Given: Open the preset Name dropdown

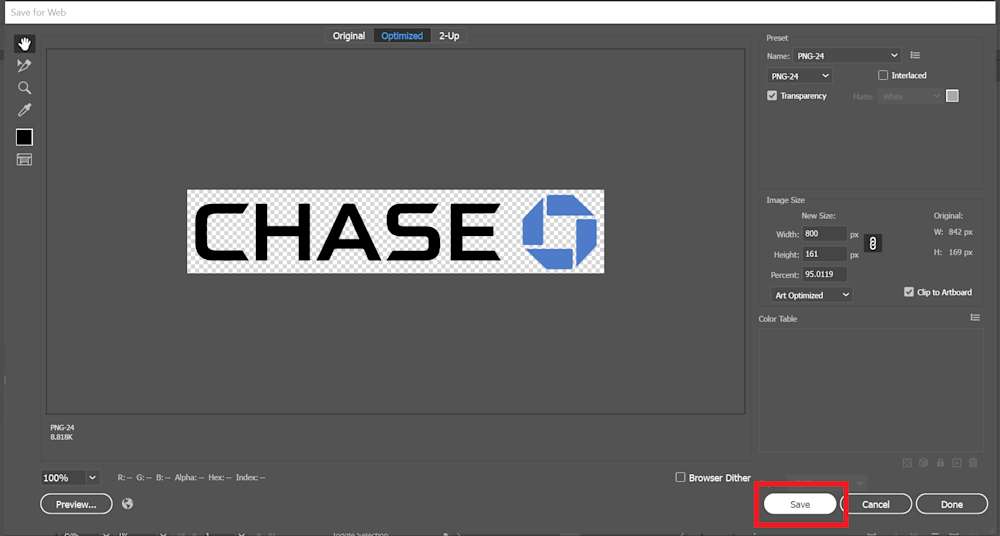Looking at the screenshot, I should 847,56.
